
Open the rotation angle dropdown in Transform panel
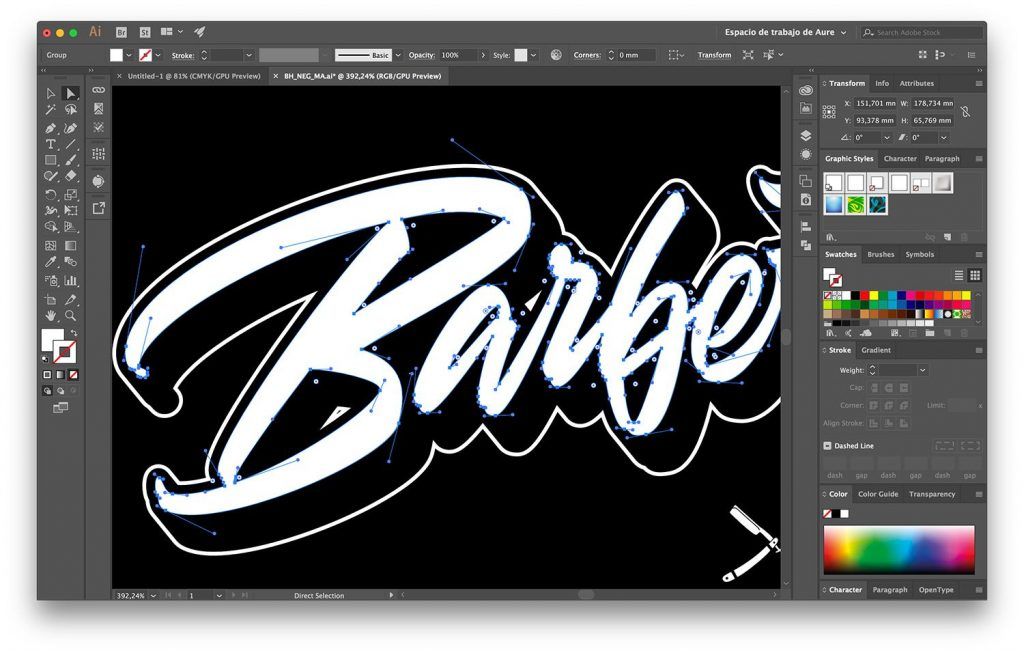click(887, 138)
